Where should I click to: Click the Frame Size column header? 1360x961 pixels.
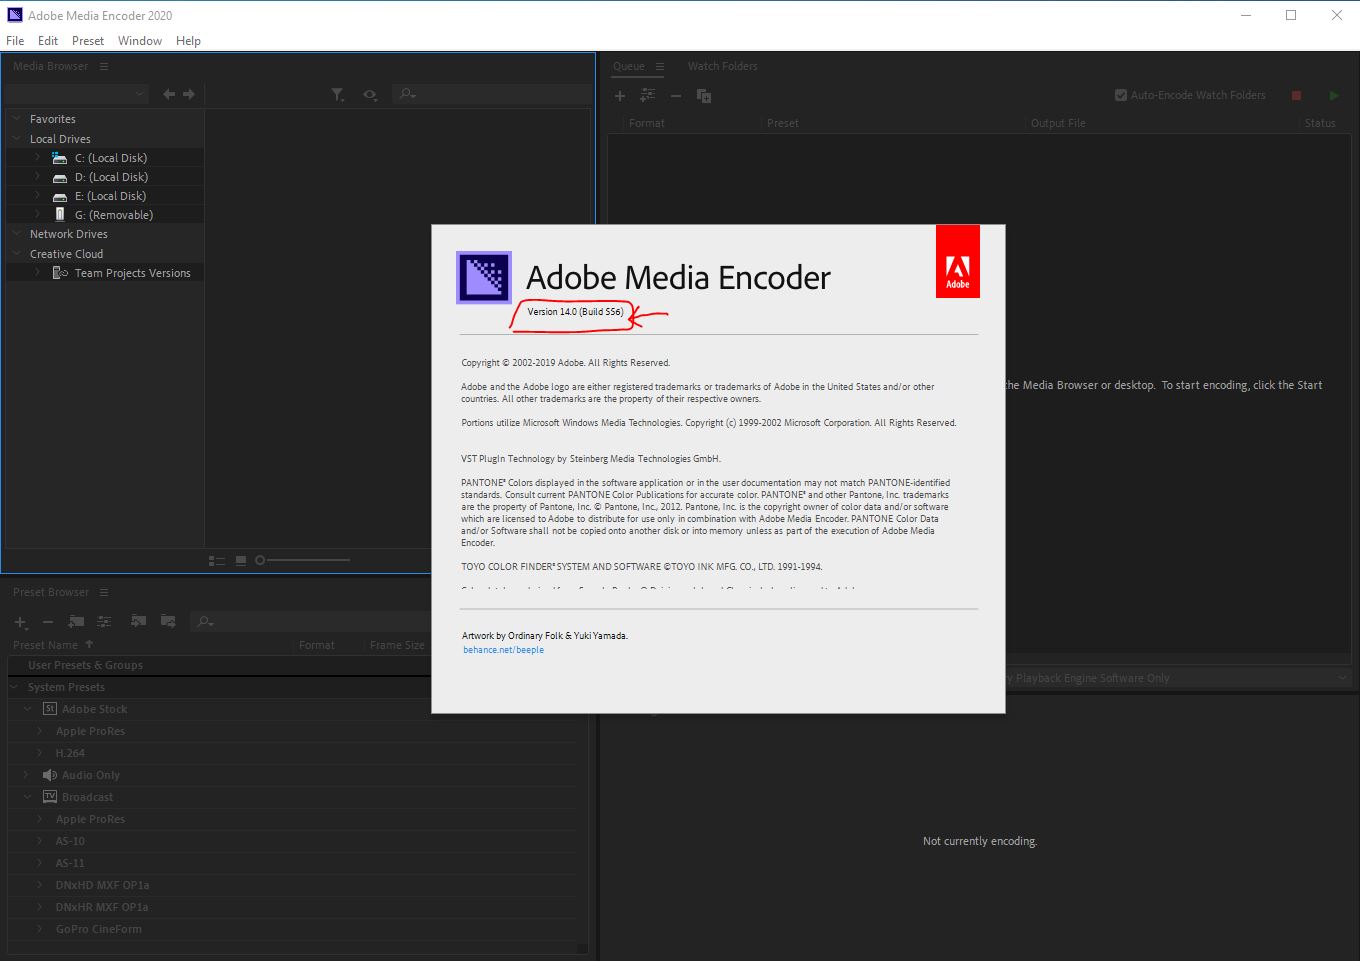(x=397, y=645)
